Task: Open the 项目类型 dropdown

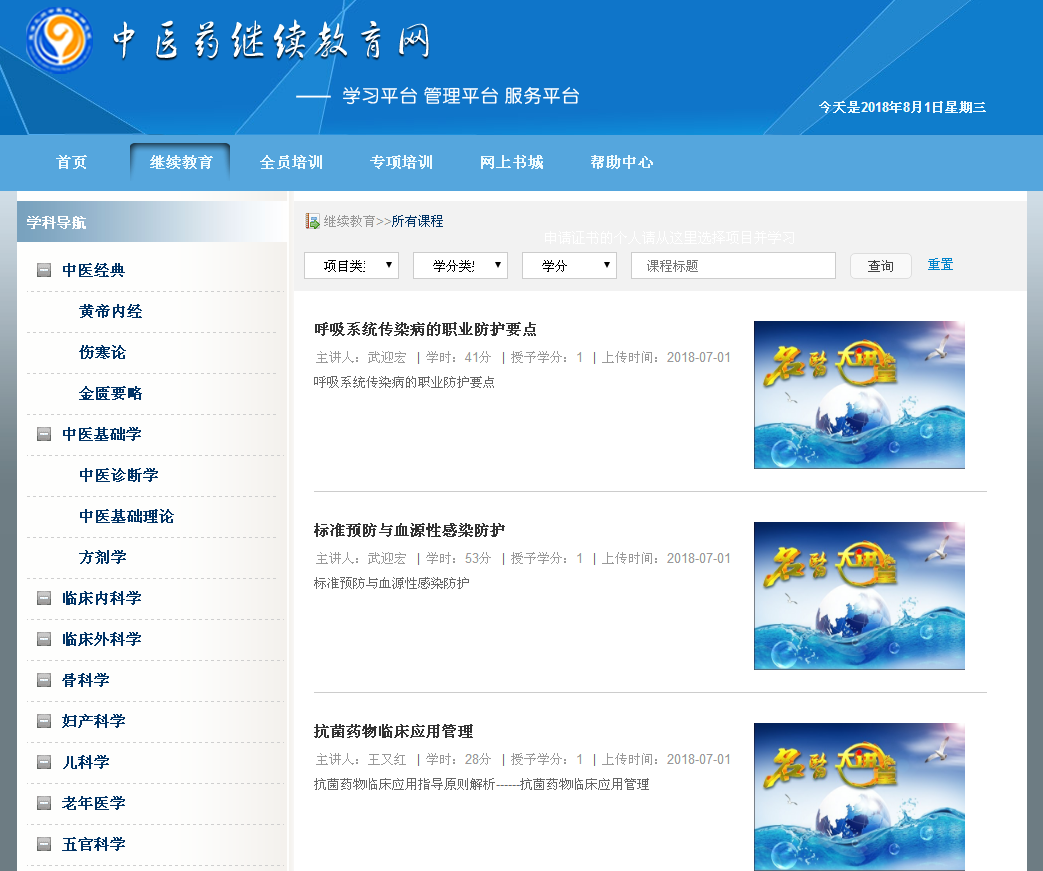Action: pos(351,265)
